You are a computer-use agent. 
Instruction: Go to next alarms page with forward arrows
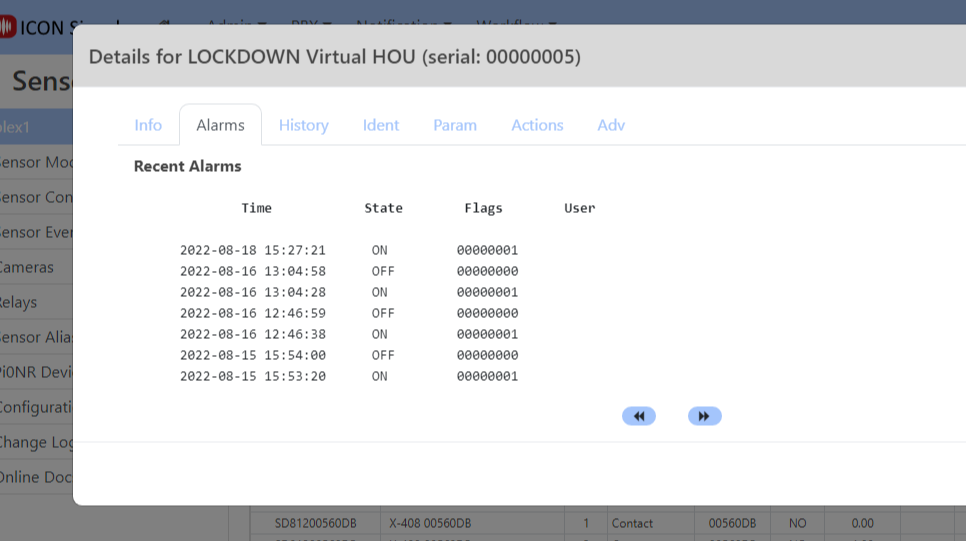tap(704, 416)
